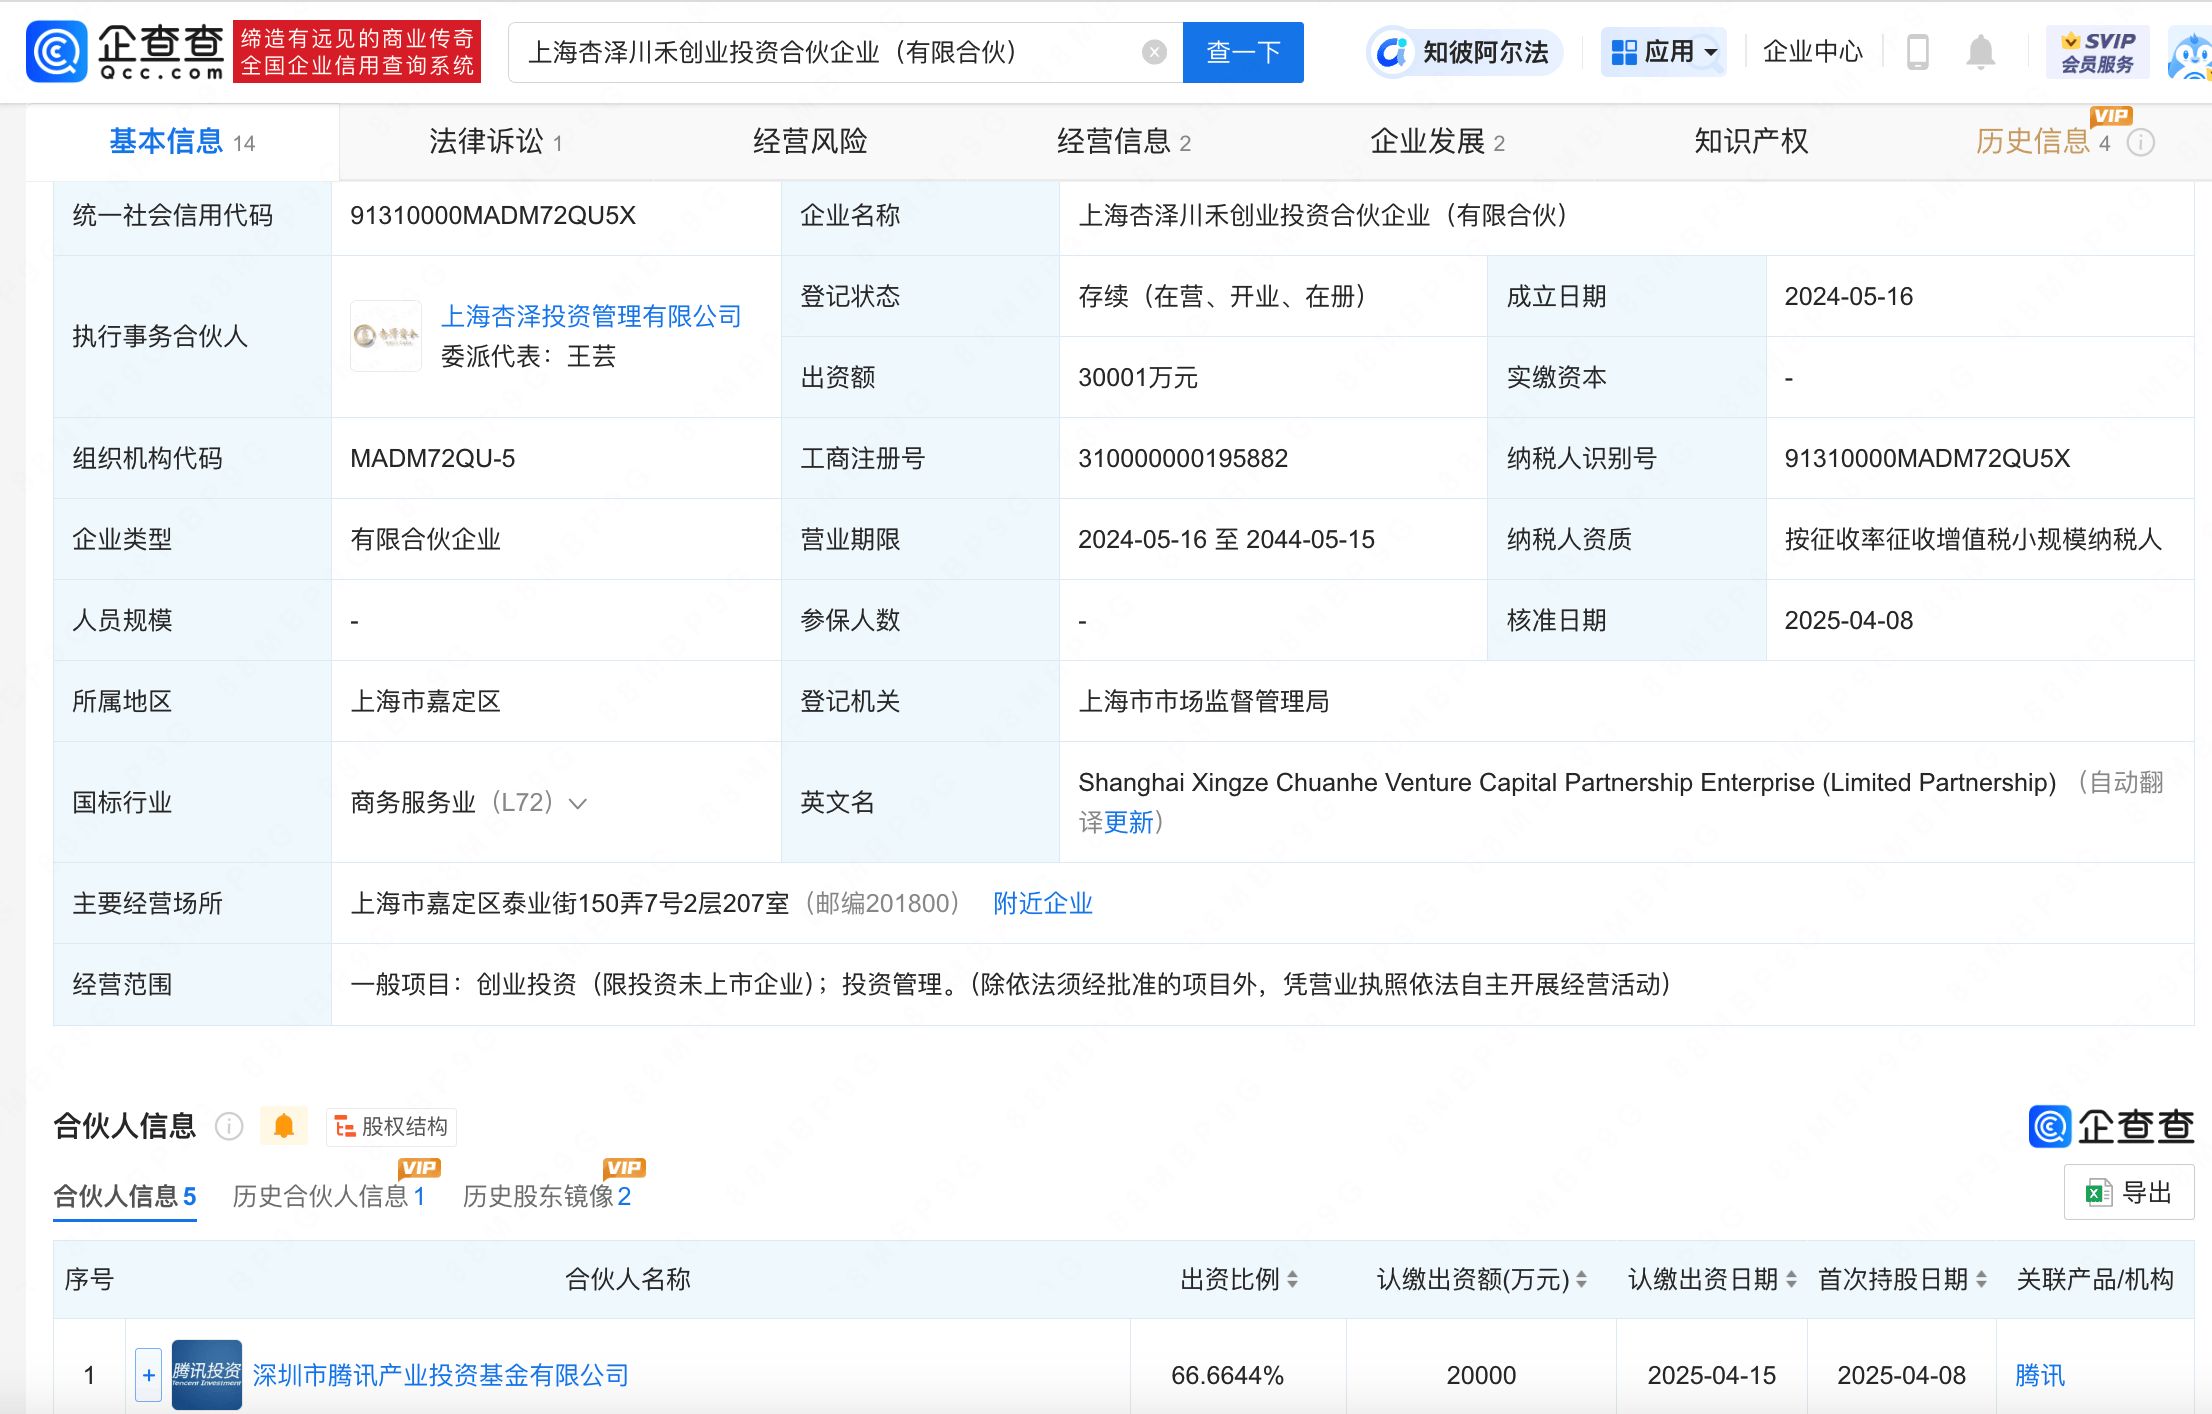The width and height of the screenshot is (2212, 1414).
Task: Open the 股权结构 equity structure view
Action: tap(390, 1126)
